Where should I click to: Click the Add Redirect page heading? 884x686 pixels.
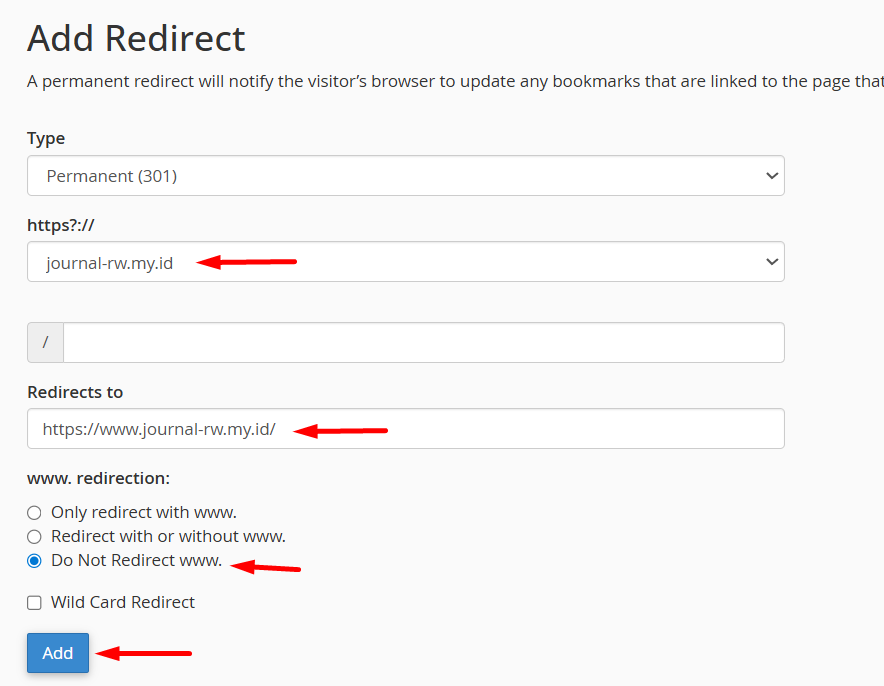pyautogui.click(x=136, y=39)
